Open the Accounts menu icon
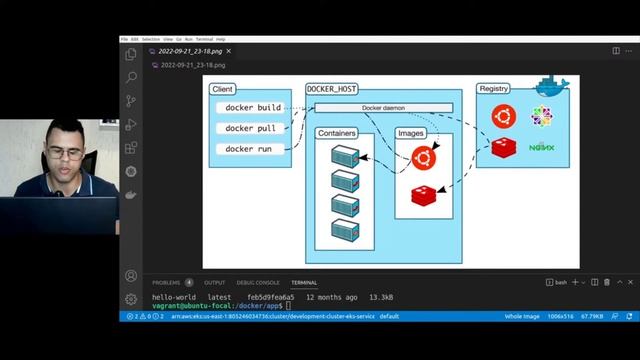Image resolution: width=640 pixels, height=360 pixels. [x=131, y=276]
